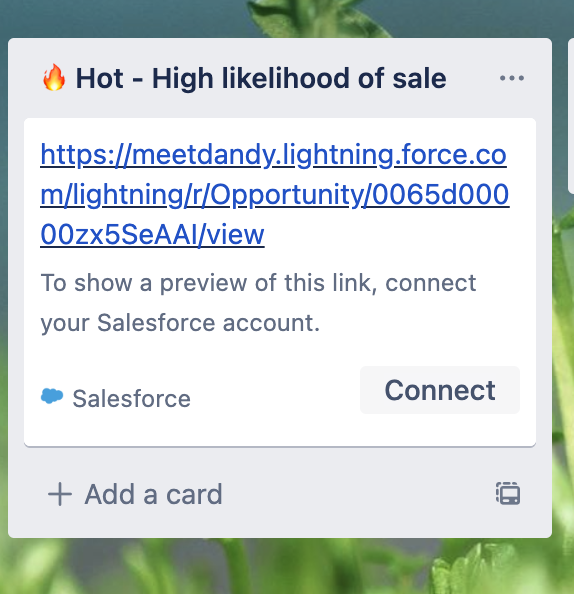Image resolution: width=574 pixels, height=594 pixels.
Task: Click the link ending 00zx5SeAAI/view
Action: coord(152,234)
